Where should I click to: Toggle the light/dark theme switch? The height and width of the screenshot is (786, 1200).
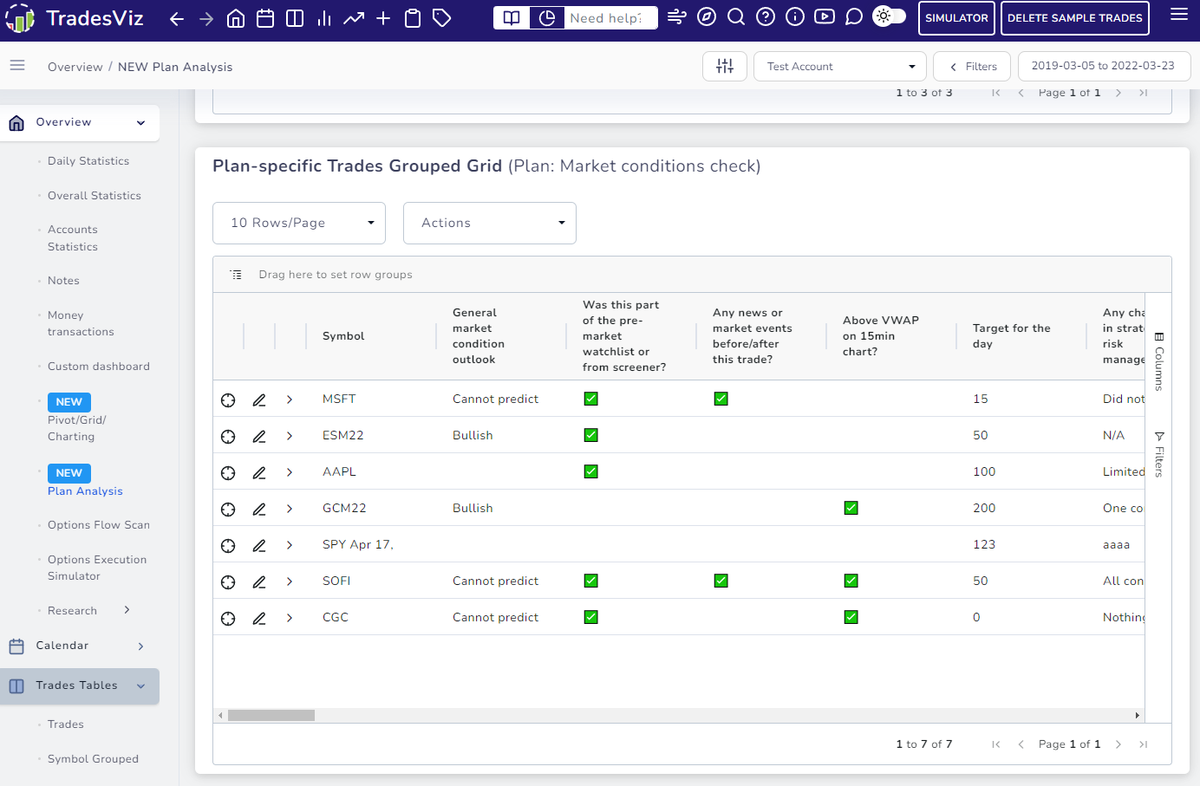(889, 17)
